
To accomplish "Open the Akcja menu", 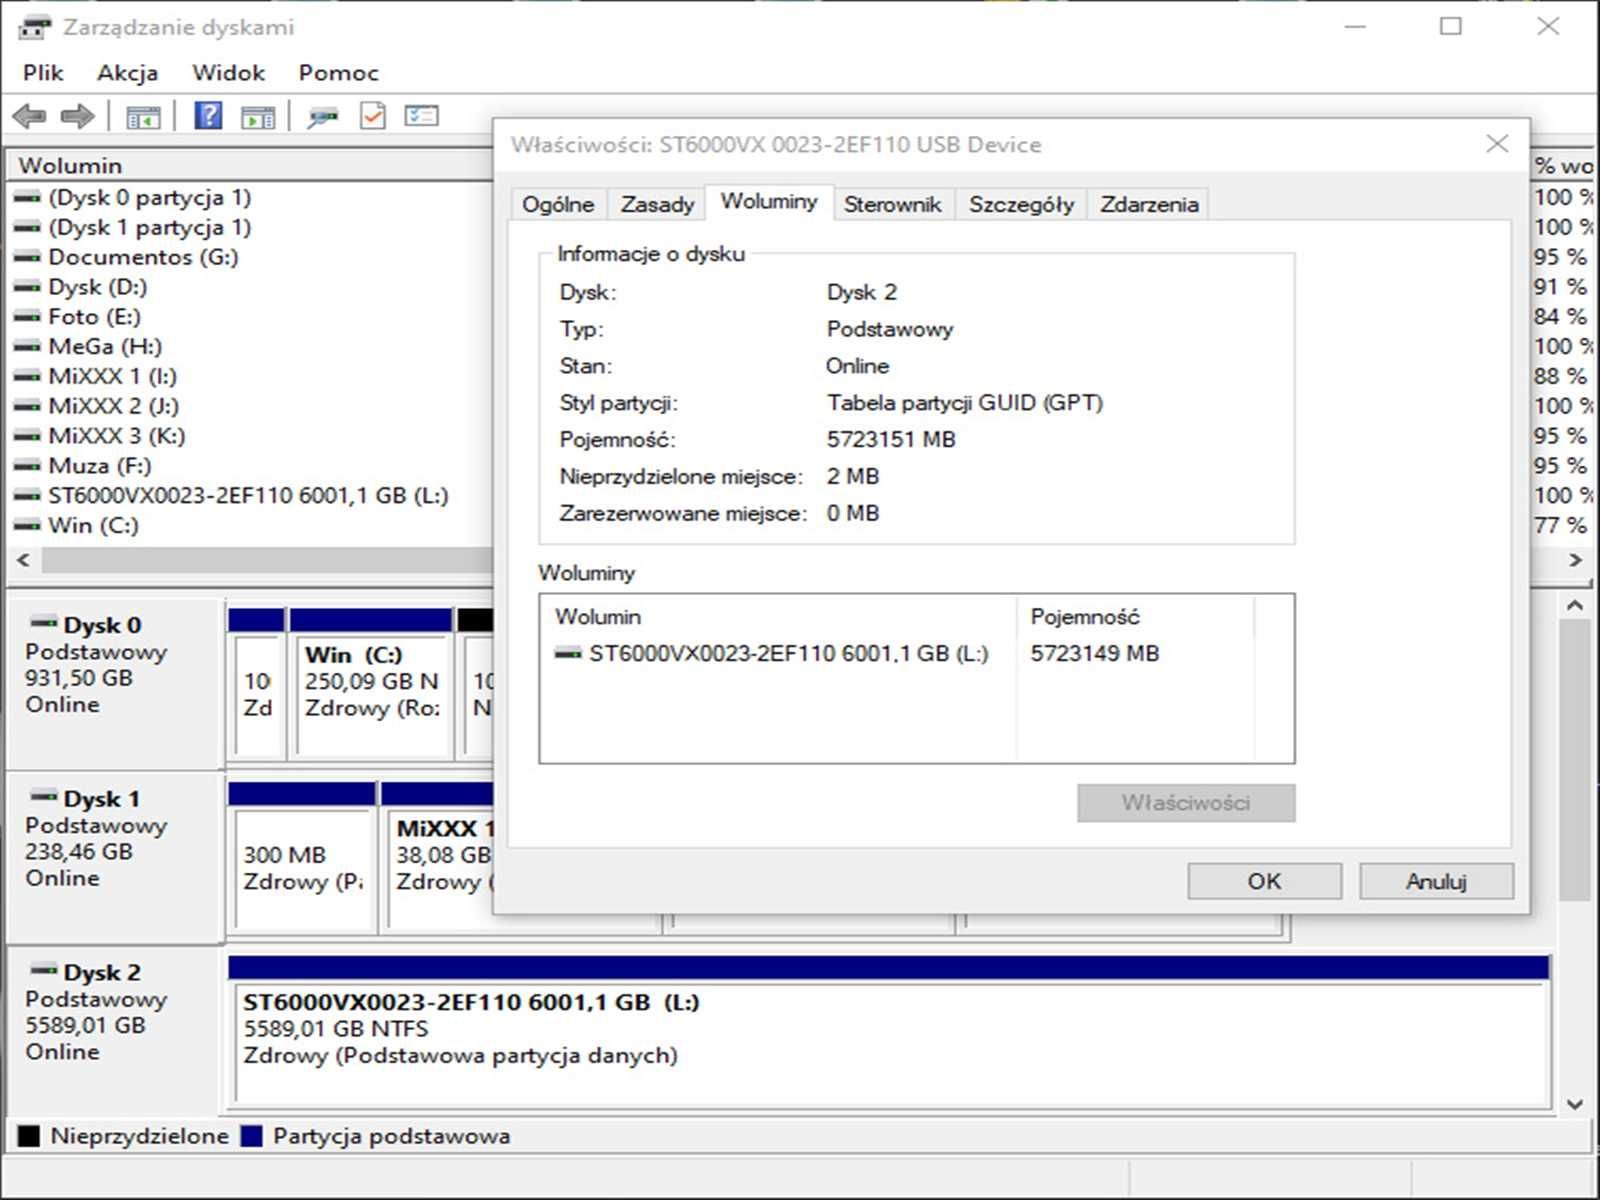I will pyautogui.click(x=127, y=73).
